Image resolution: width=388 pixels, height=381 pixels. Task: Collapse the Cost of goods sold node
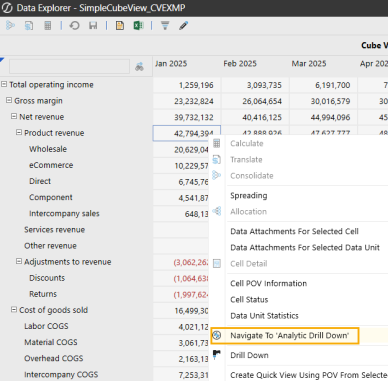[14, 309]
